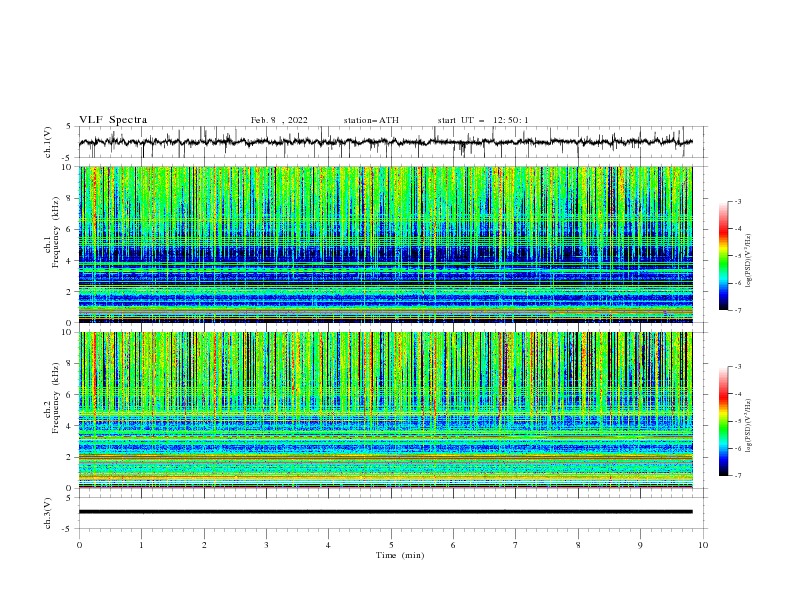Click time tick label '2' on x-axis

click(204, 545)
